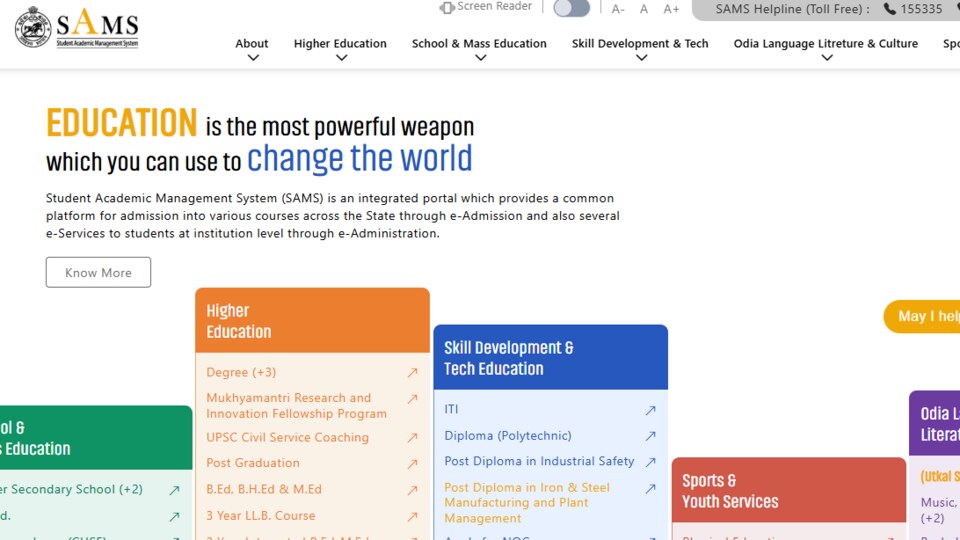Open Post Diploma in Industrial Safety link

[539, 461]
